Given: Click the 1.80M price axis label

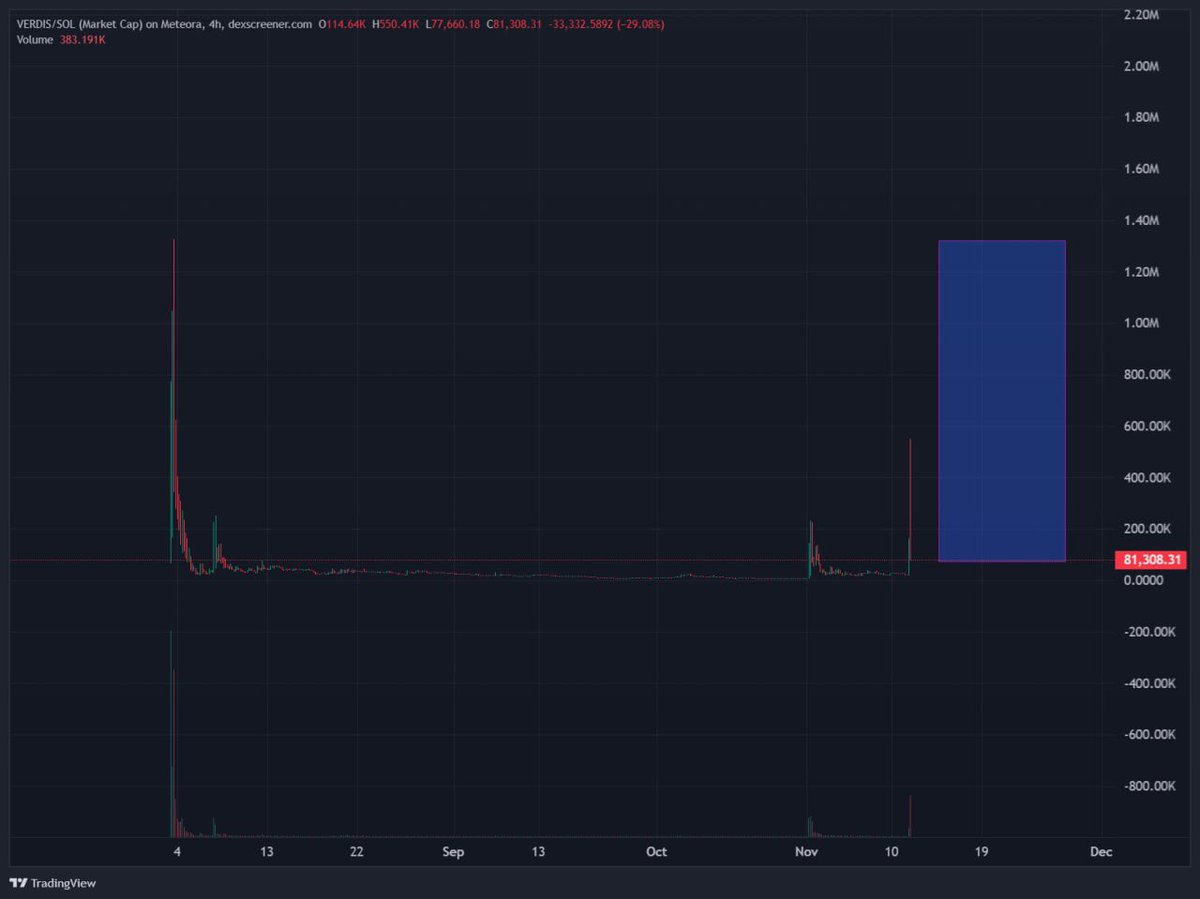Looking at the screenshot, I should click(x=1140, y=118).
